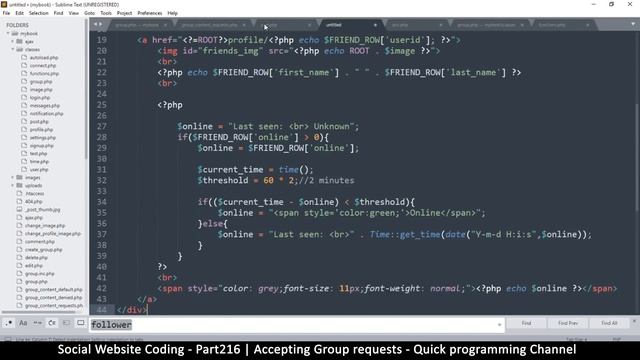Screen dimensions: 640x360
Task: Click the classes folder icon
Action: [19, 49]
